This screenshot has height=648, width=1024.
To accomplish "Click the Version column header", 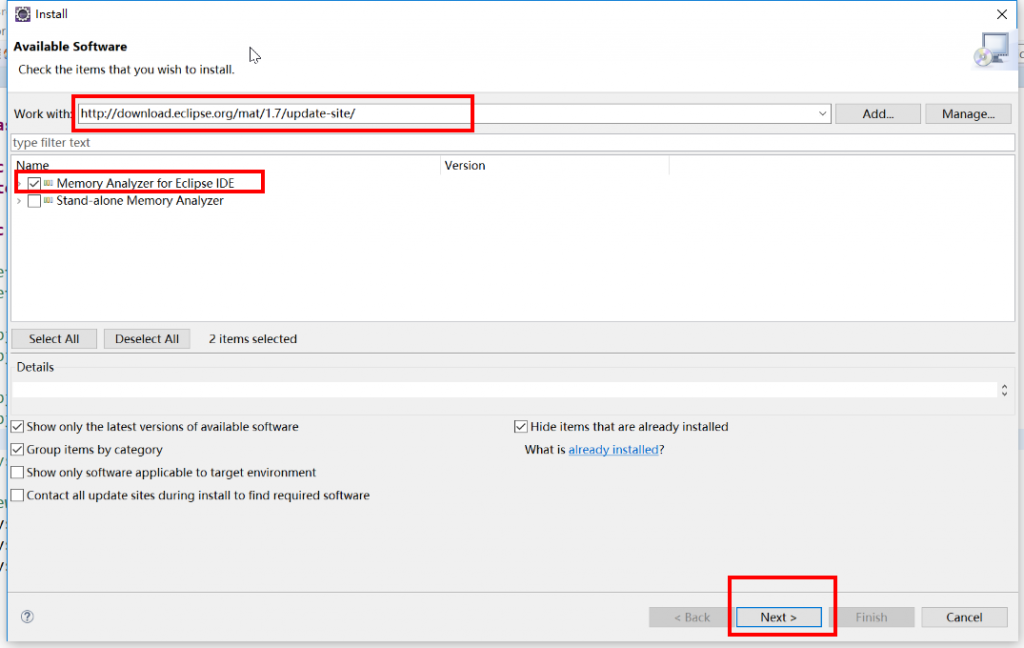I will (x=555, y=165).
